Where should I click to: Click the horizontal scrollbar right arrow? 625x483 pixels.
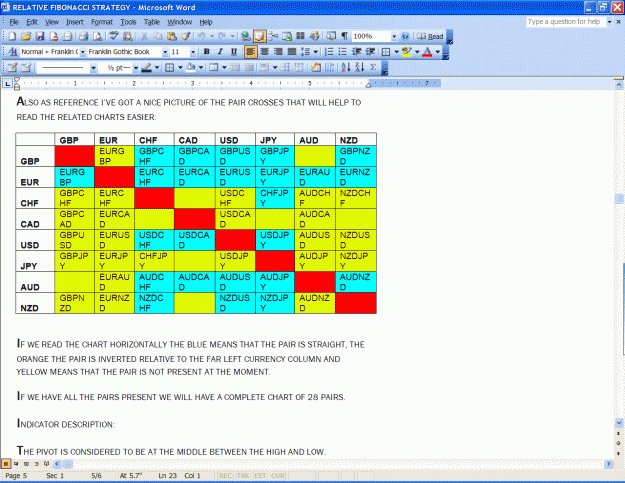click(609, 464)
